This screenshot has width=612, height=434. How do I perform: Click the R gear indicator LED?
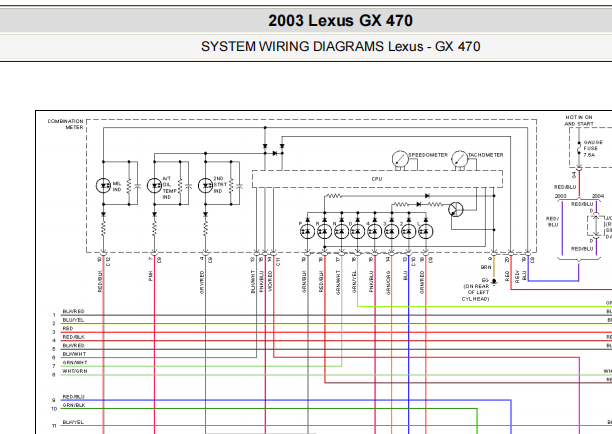pos(324,232)
